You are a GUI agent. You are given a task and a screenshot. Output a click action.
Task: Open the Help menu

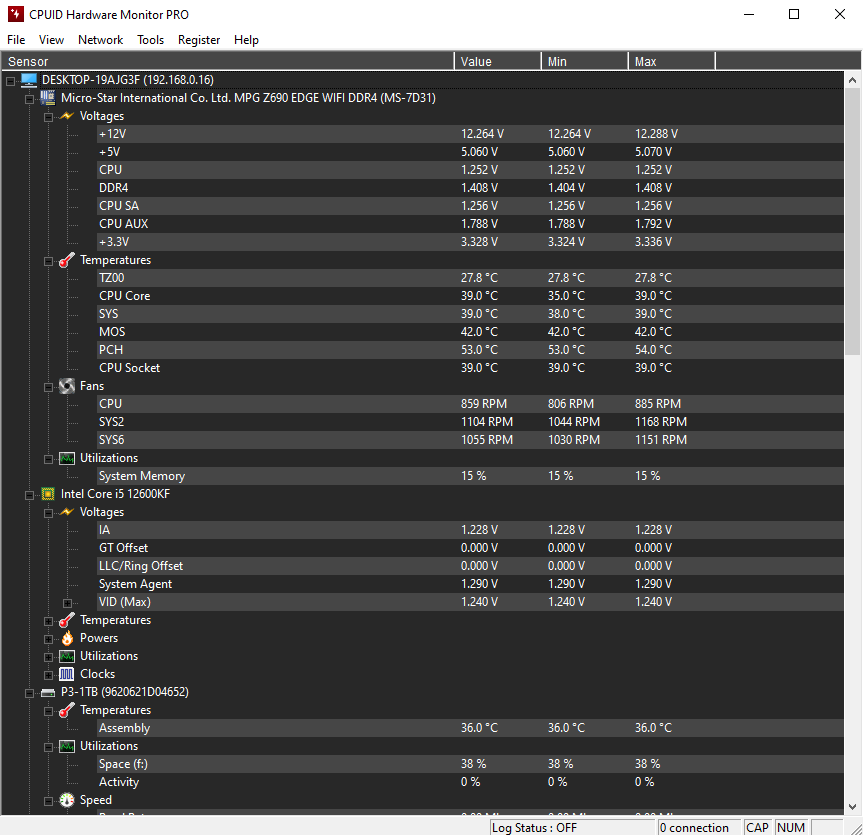click(246, 40)
